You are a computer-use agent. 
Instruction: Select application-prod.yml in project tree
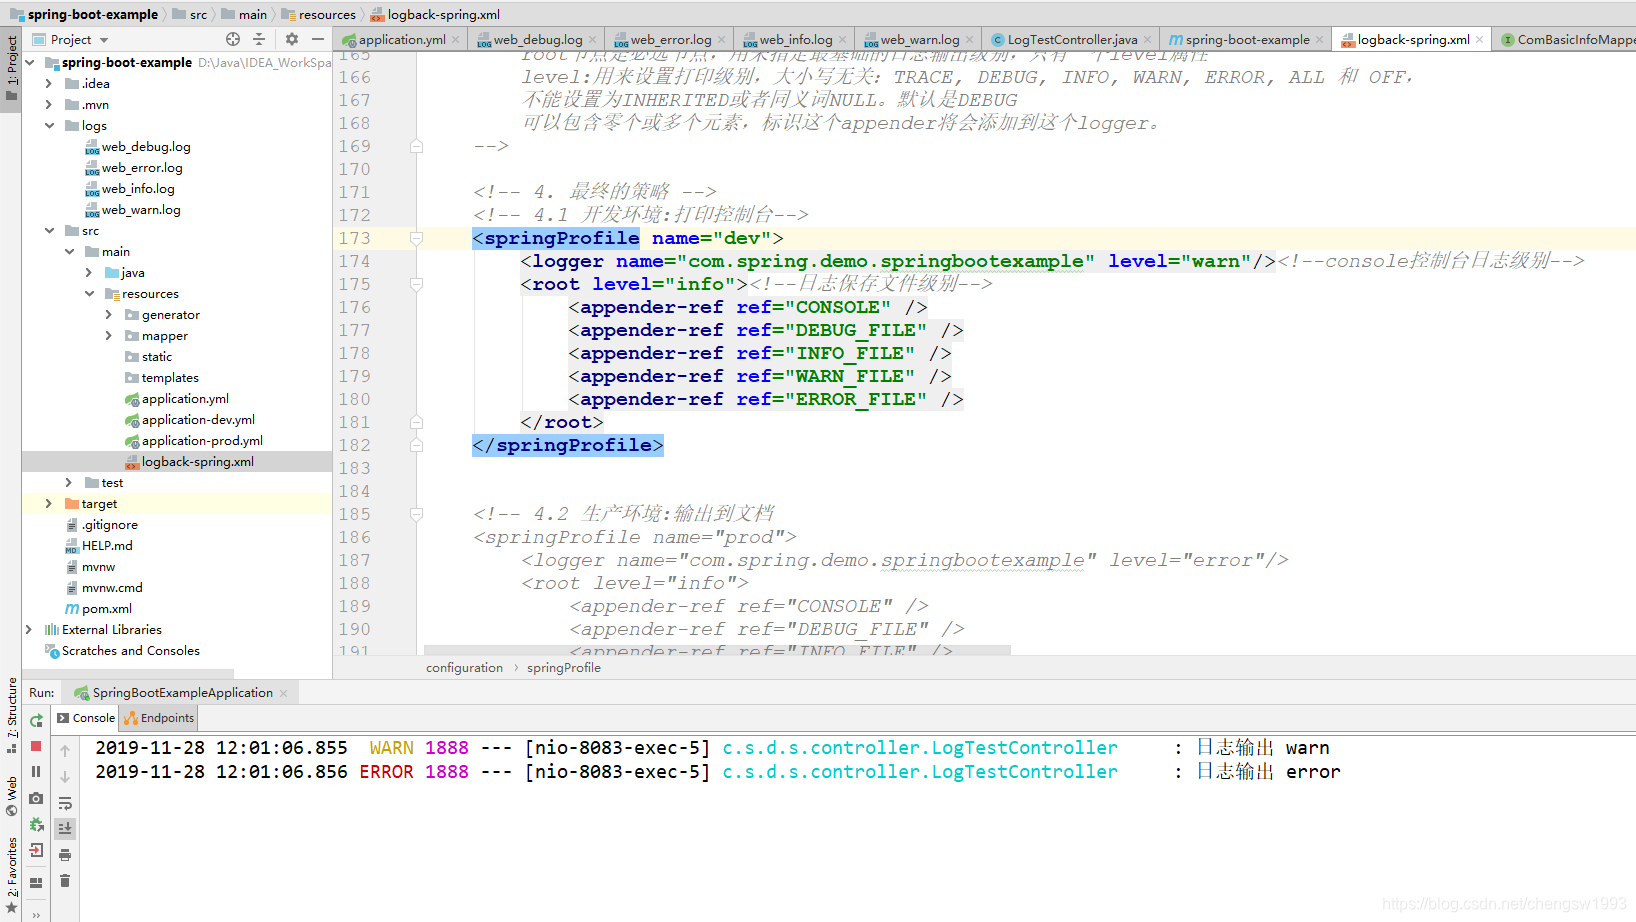pos(202,441)
